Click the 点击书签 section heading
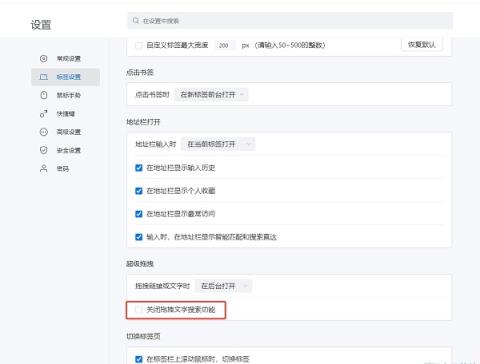 140,72
